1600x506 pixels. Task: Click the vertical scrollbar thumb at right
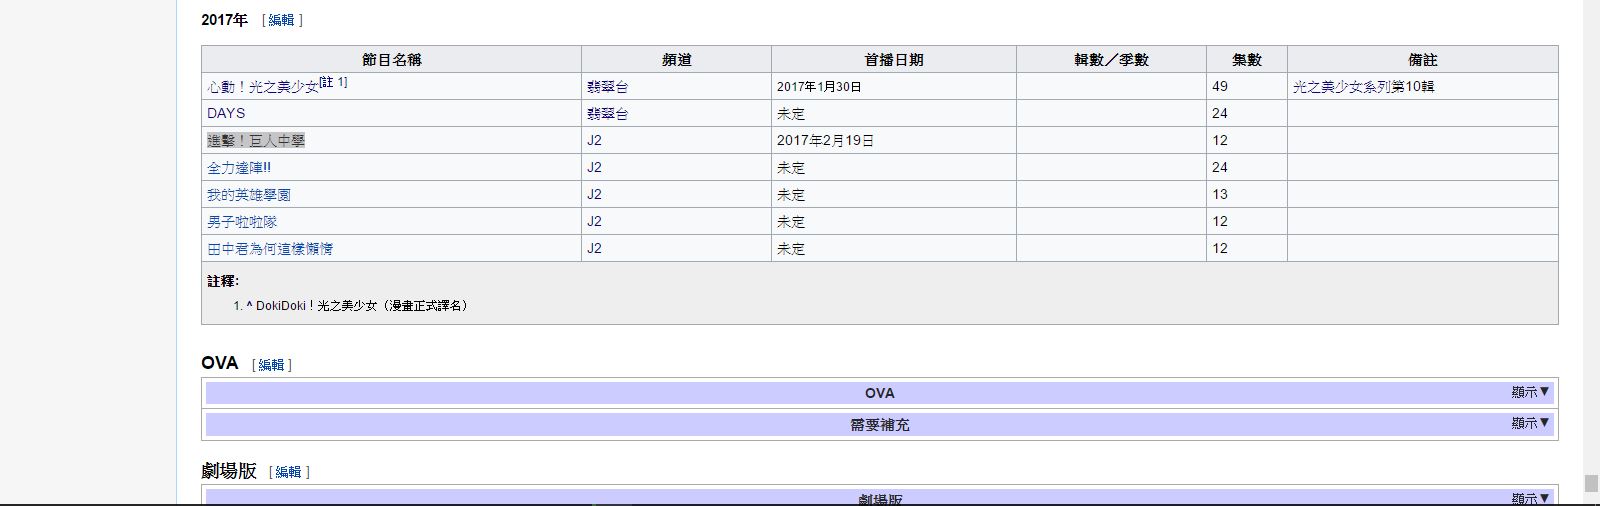[1591, 484]
